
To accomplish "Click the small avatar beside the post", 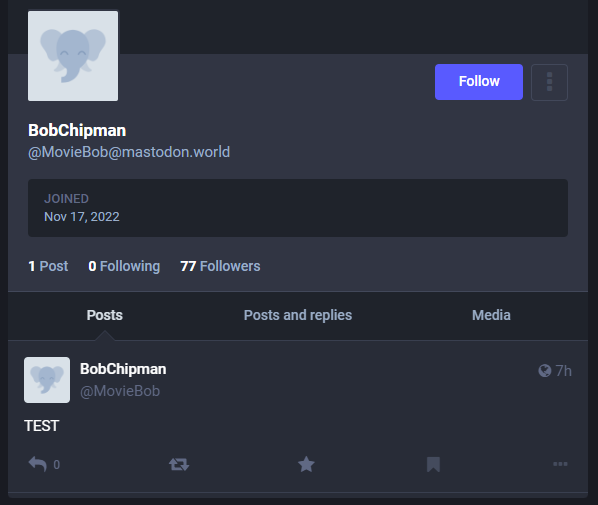I will (x=47, y=380).
